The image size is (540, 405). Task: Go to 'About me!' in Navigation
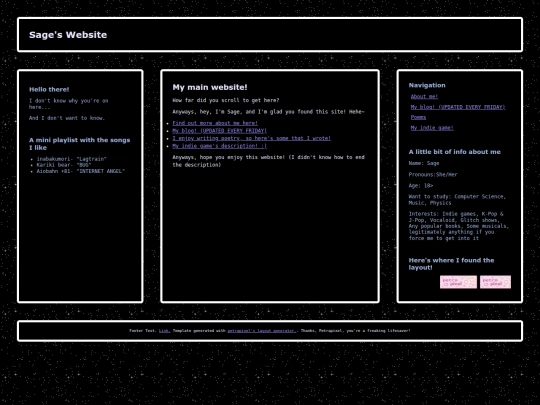tap(424, 96)
